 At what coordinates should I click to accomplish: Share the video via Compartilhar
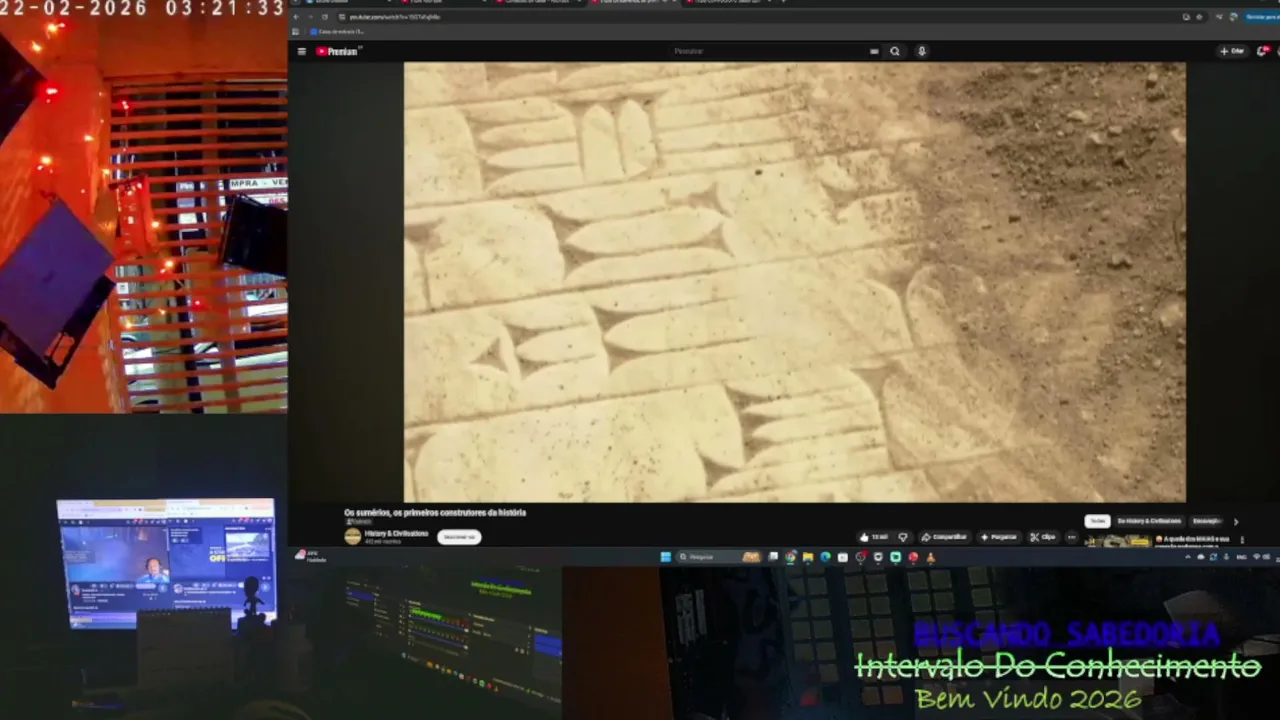[945, 537]
